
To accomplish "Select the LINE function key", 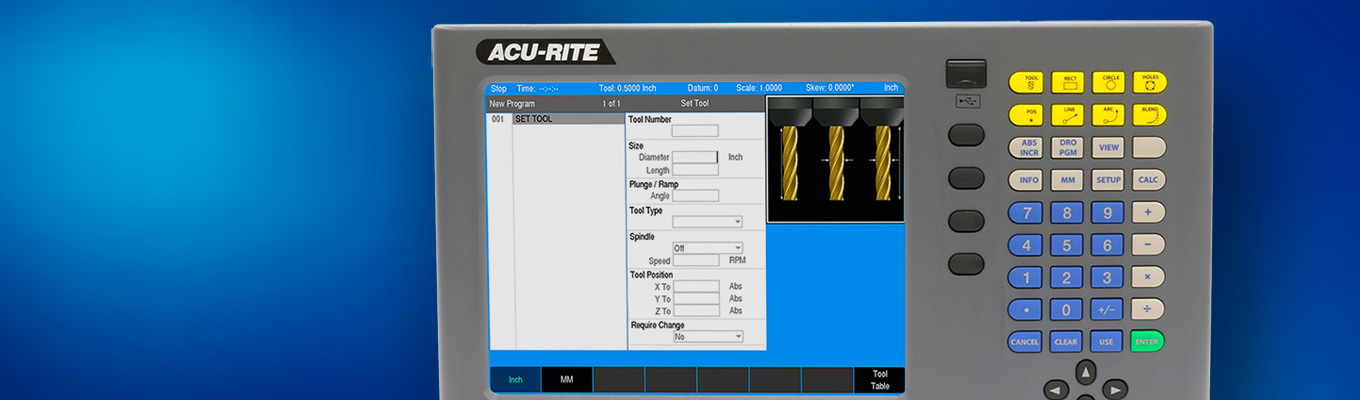I will click(x=1067, y=115).
